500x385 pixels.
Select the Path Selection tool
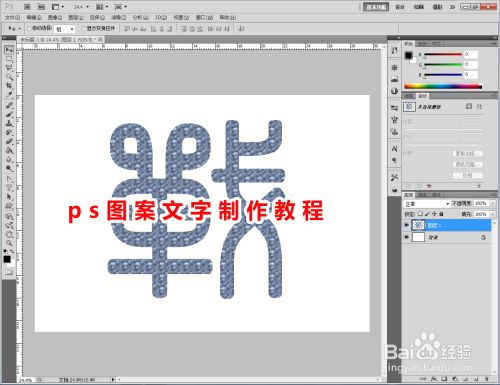point(9,197)
